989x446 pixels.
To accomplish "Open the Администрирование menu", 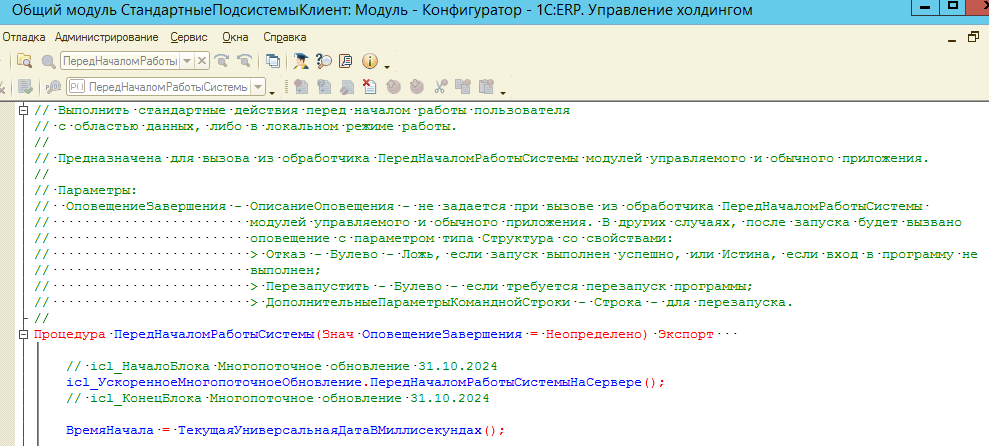I will (107, 37).
